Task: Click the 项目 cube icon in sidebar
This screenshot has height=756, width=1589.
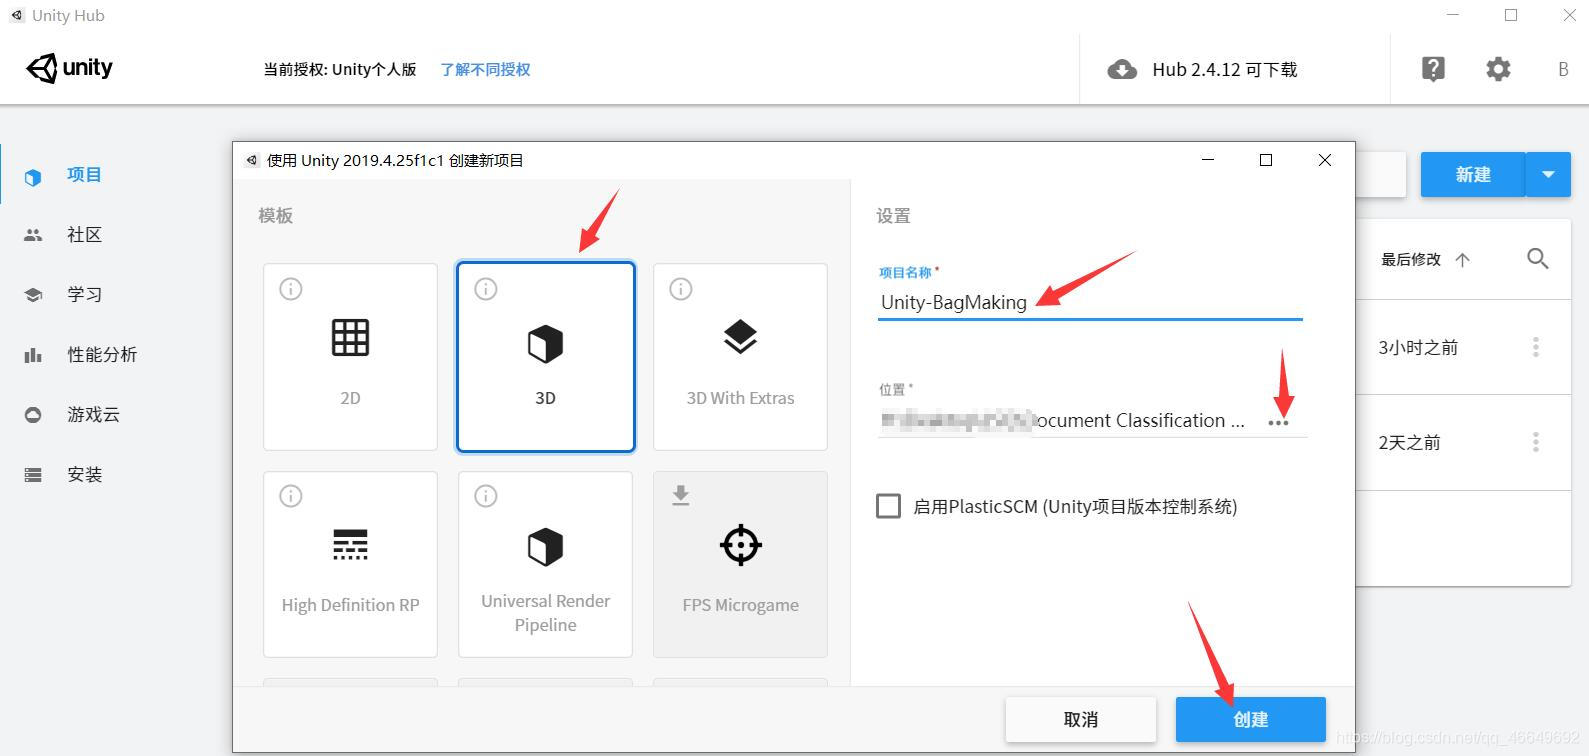Action: coord(33,177)
